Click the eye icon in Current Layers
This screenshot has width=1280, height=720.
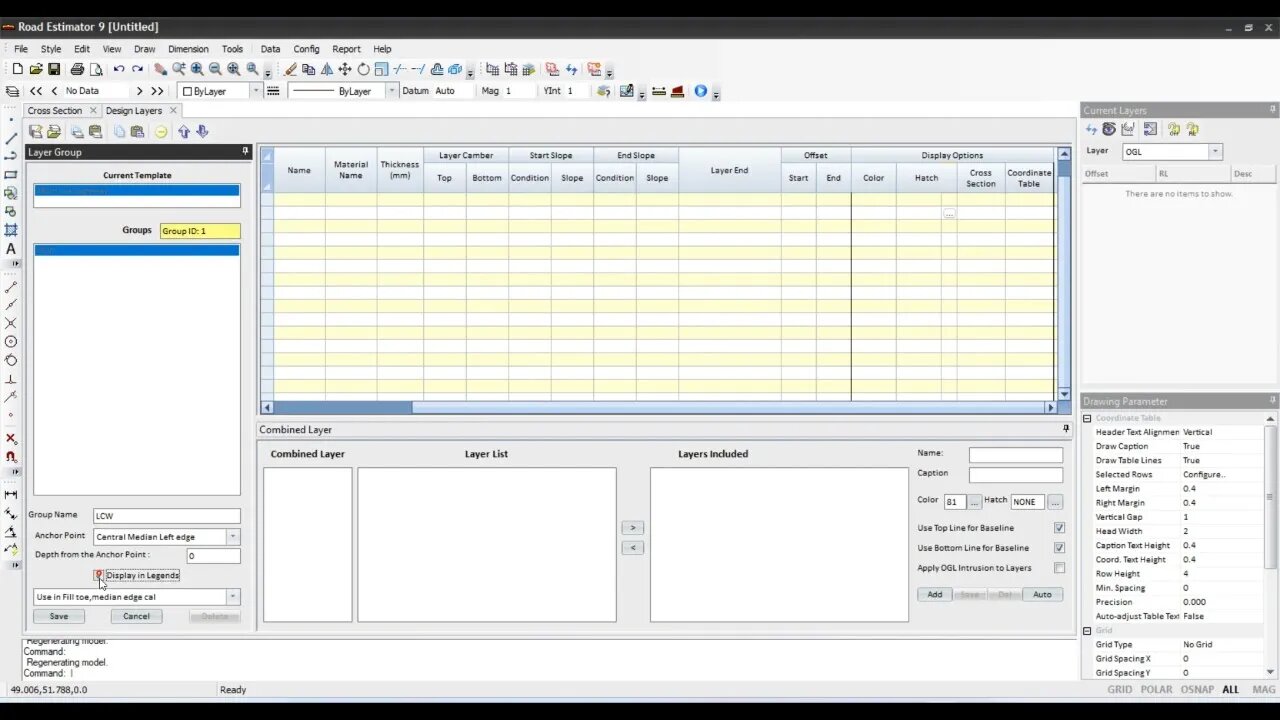(x=1109, y=129)
